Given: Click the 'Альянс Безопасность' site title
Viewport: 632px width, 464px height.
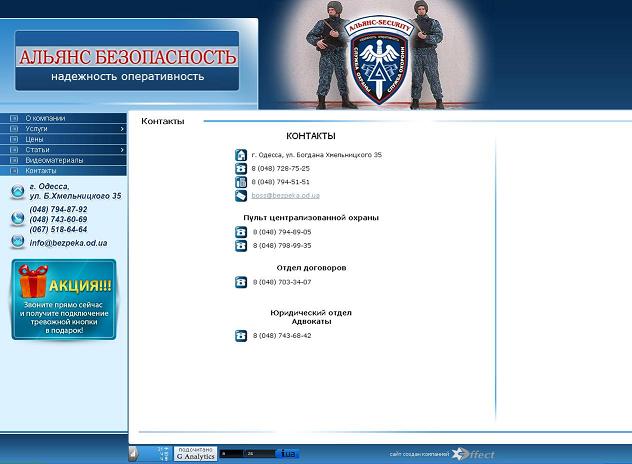Looking at the screenshot, I should tap(127, 57).
